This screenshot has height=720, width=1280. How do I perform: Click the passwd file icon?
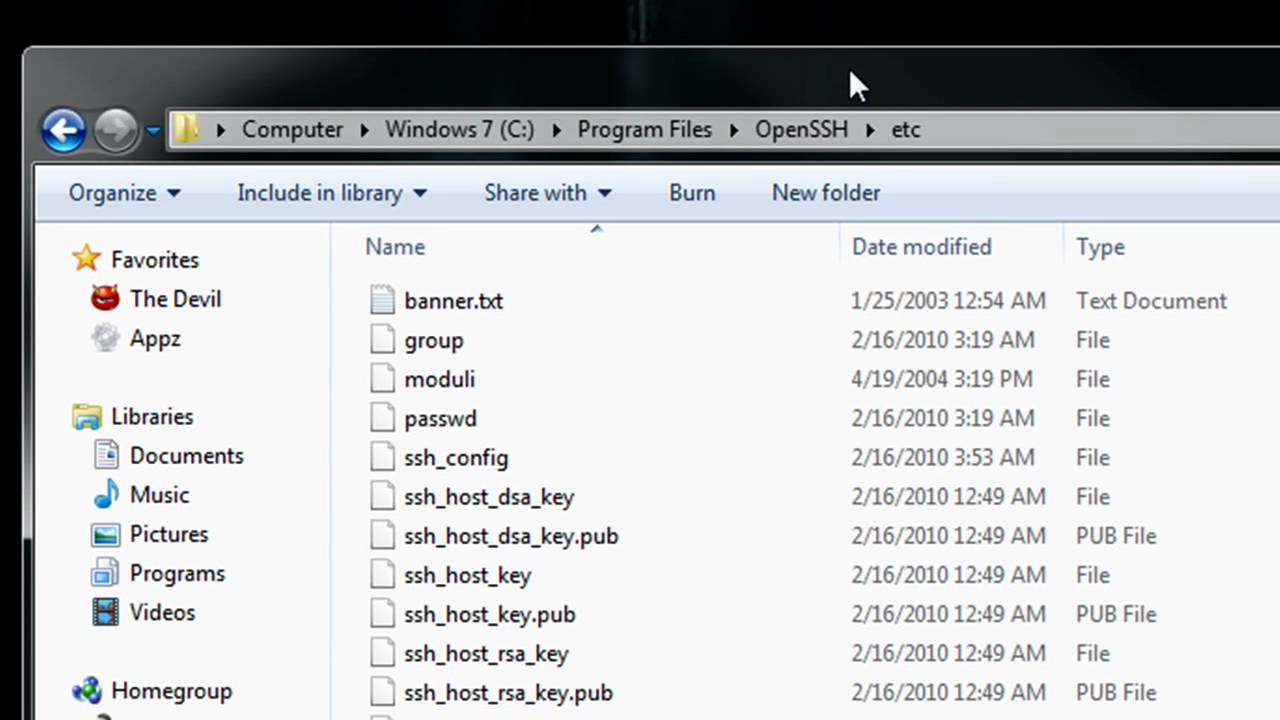(x=382, y=418)
